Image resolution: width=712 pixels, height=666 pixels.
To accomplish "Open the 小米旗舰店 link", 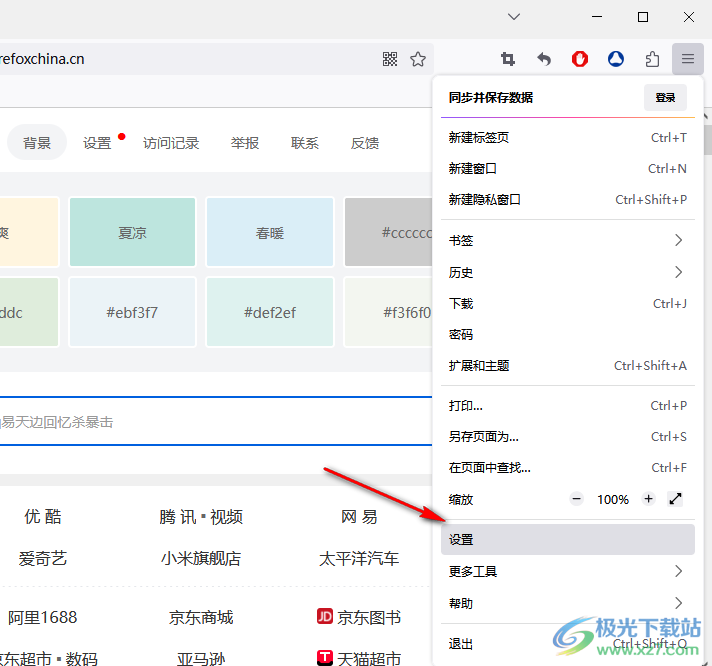I will 201,558.
